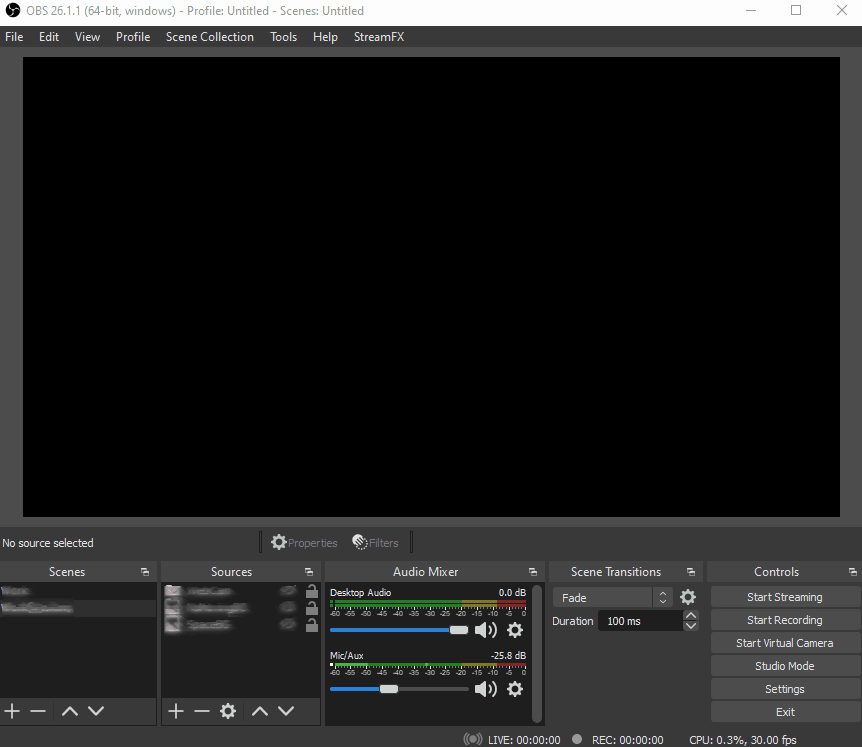This screenshot has height=747, width=862.
Task: Select the top scene in the Scenes list
Action: coord(78,591)
